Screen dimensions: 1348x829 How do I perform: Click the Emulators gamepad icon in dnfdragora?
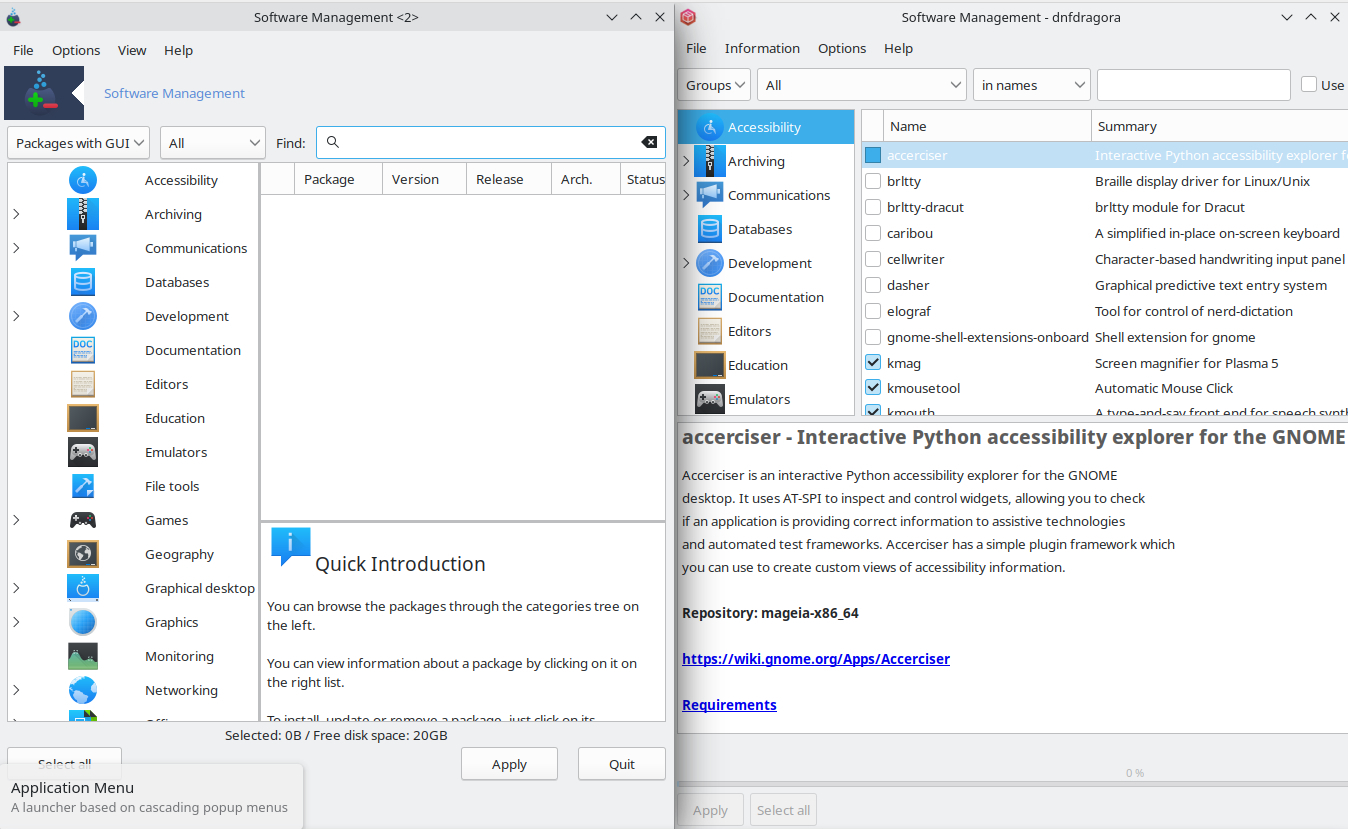[x=710, y=399]
